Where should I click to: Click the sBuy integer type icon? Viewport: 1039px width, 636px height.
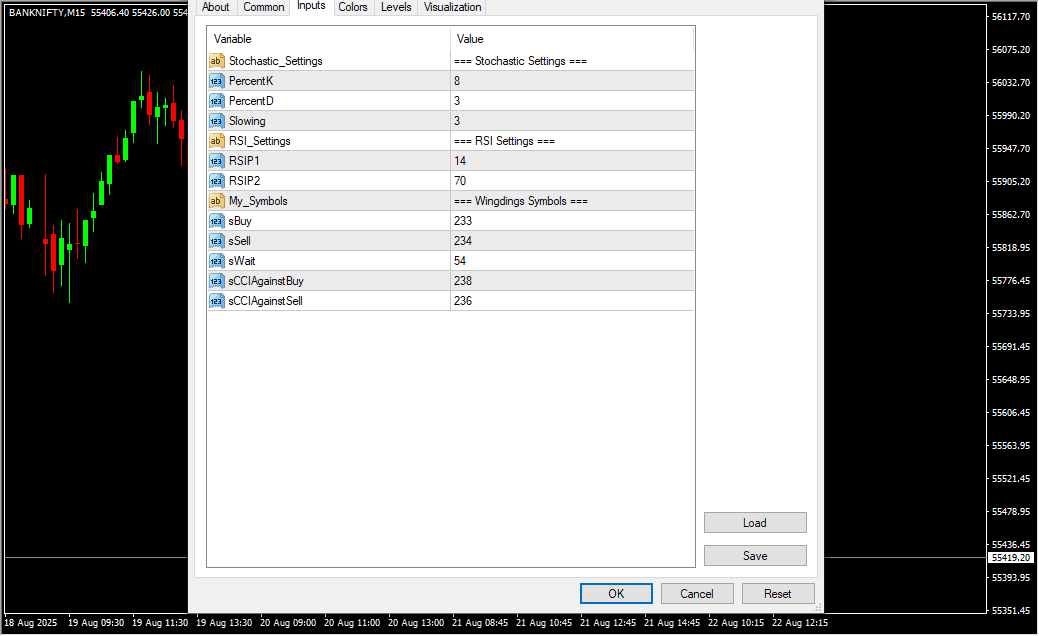click(x=216, y=221)
